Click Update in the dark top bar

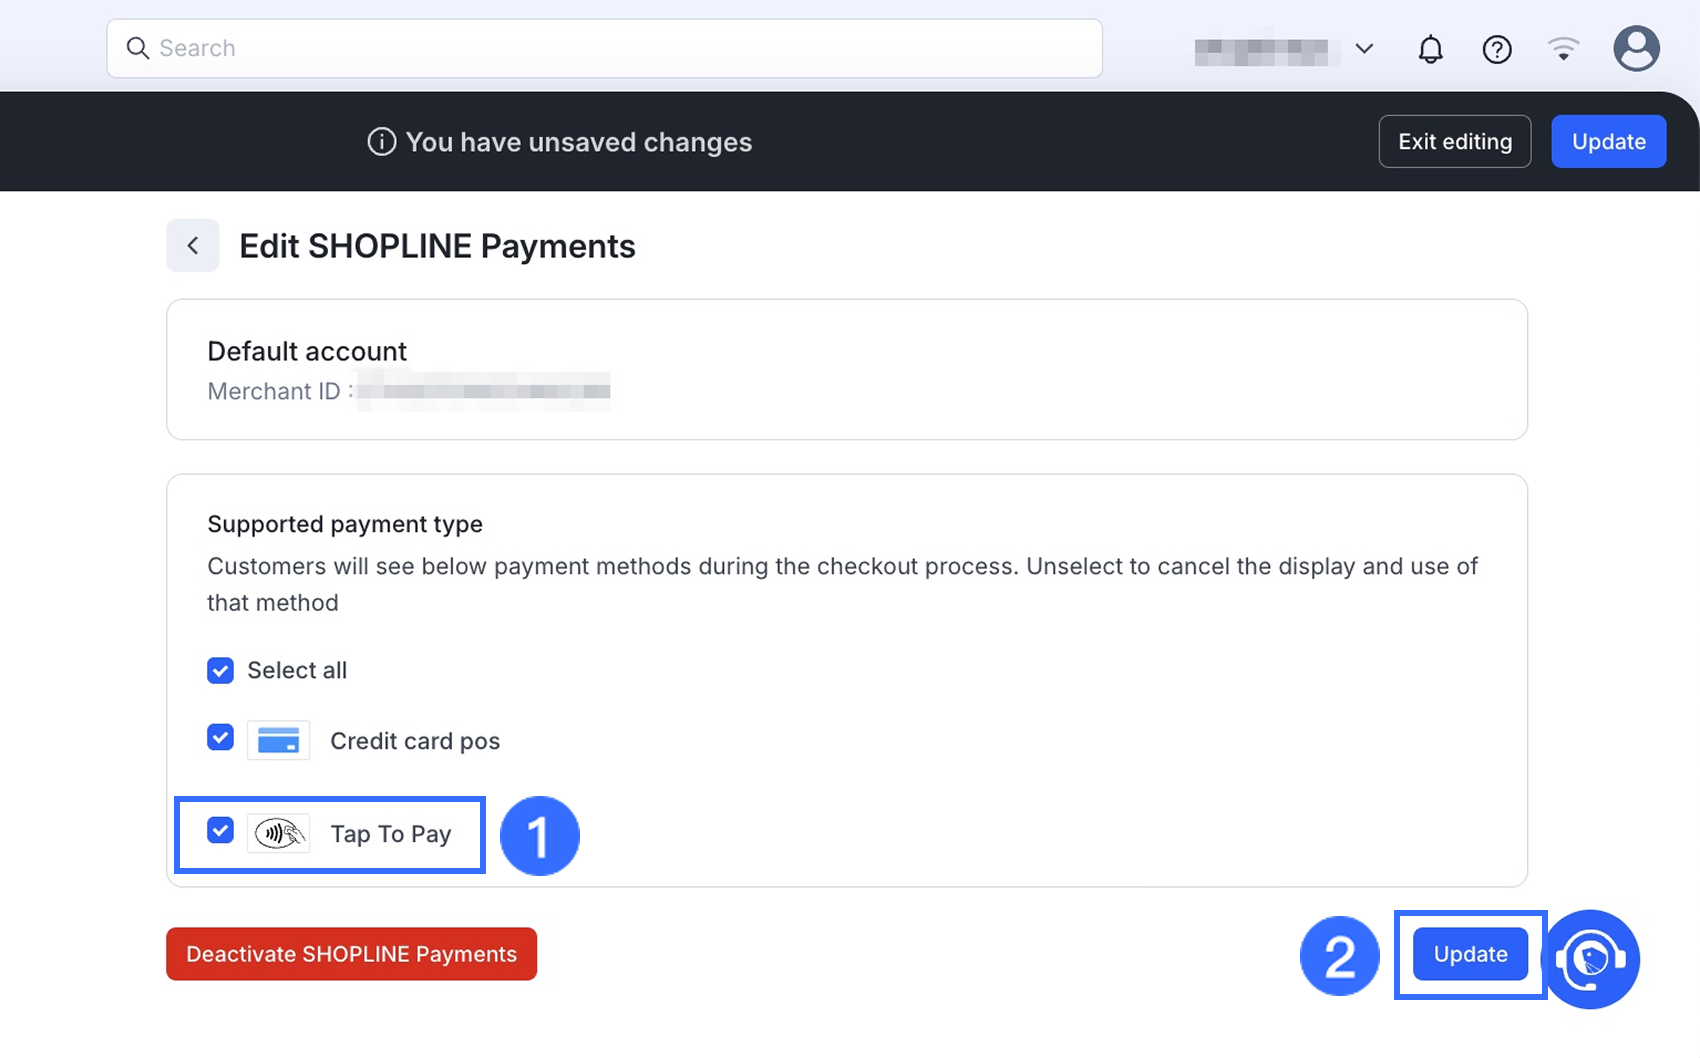tap(1608, 141)
